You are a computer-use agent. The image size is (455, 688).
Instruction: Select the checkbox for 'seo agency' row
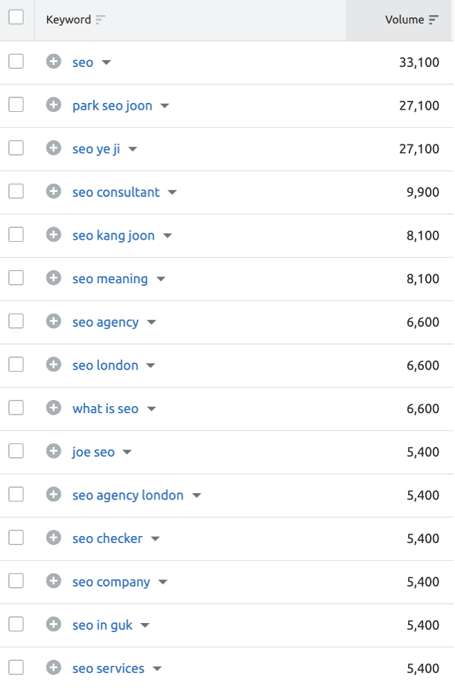(16, 321)
